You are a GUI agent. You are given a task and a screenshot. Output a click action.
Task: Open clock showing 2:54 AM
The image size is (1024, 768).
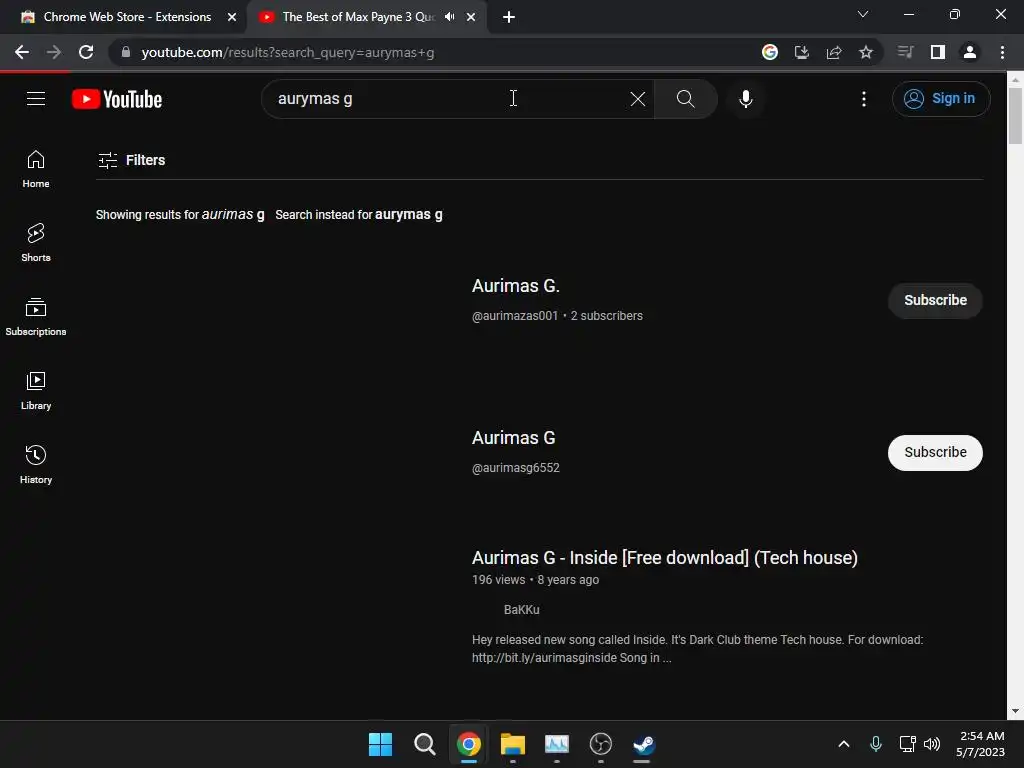click(x=980, y=744)
